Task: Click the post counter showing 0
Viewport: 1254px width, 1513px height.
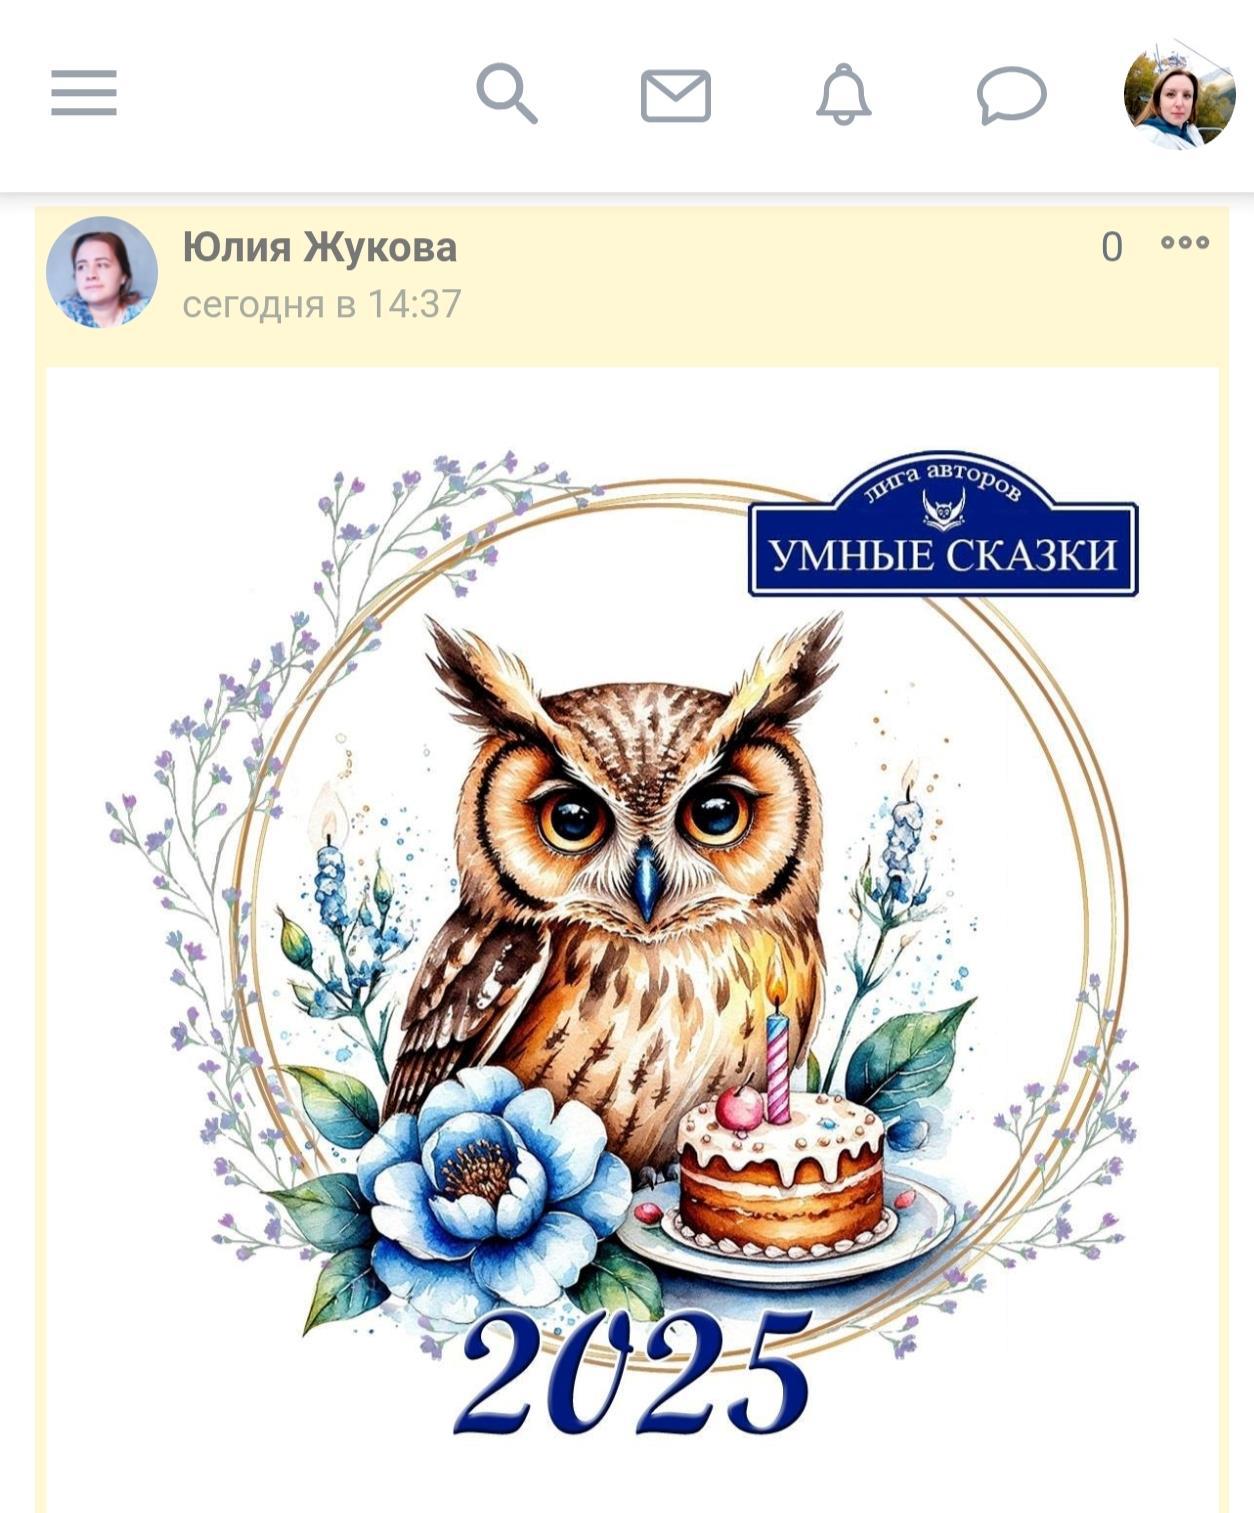Action: pyautogui.click(x=1112, y=247)
